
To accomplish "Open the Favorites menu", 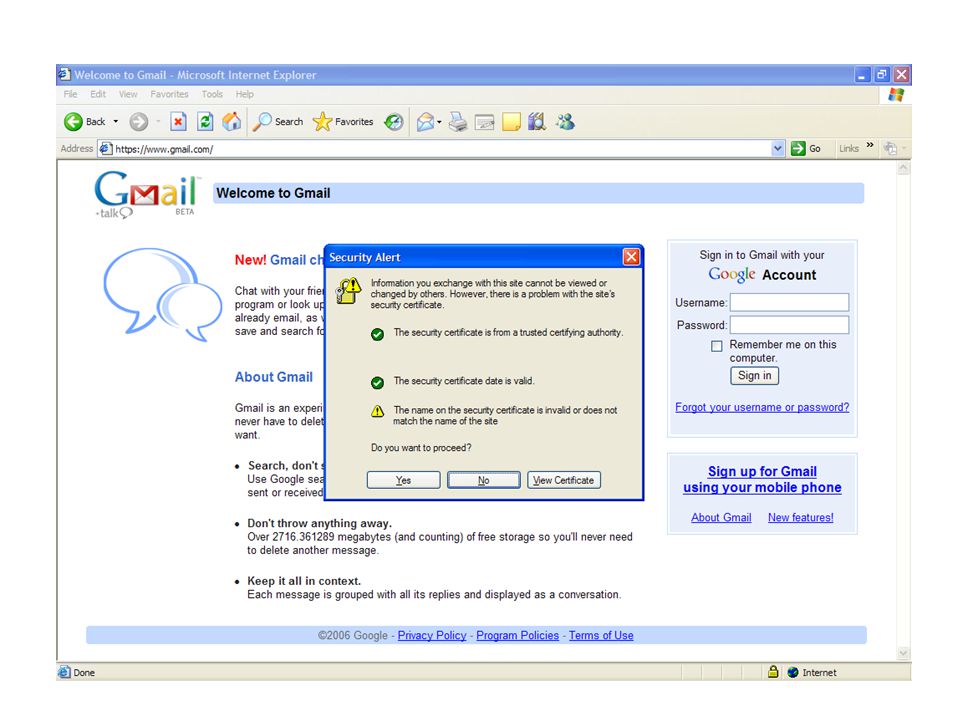I will pos(170,94).
